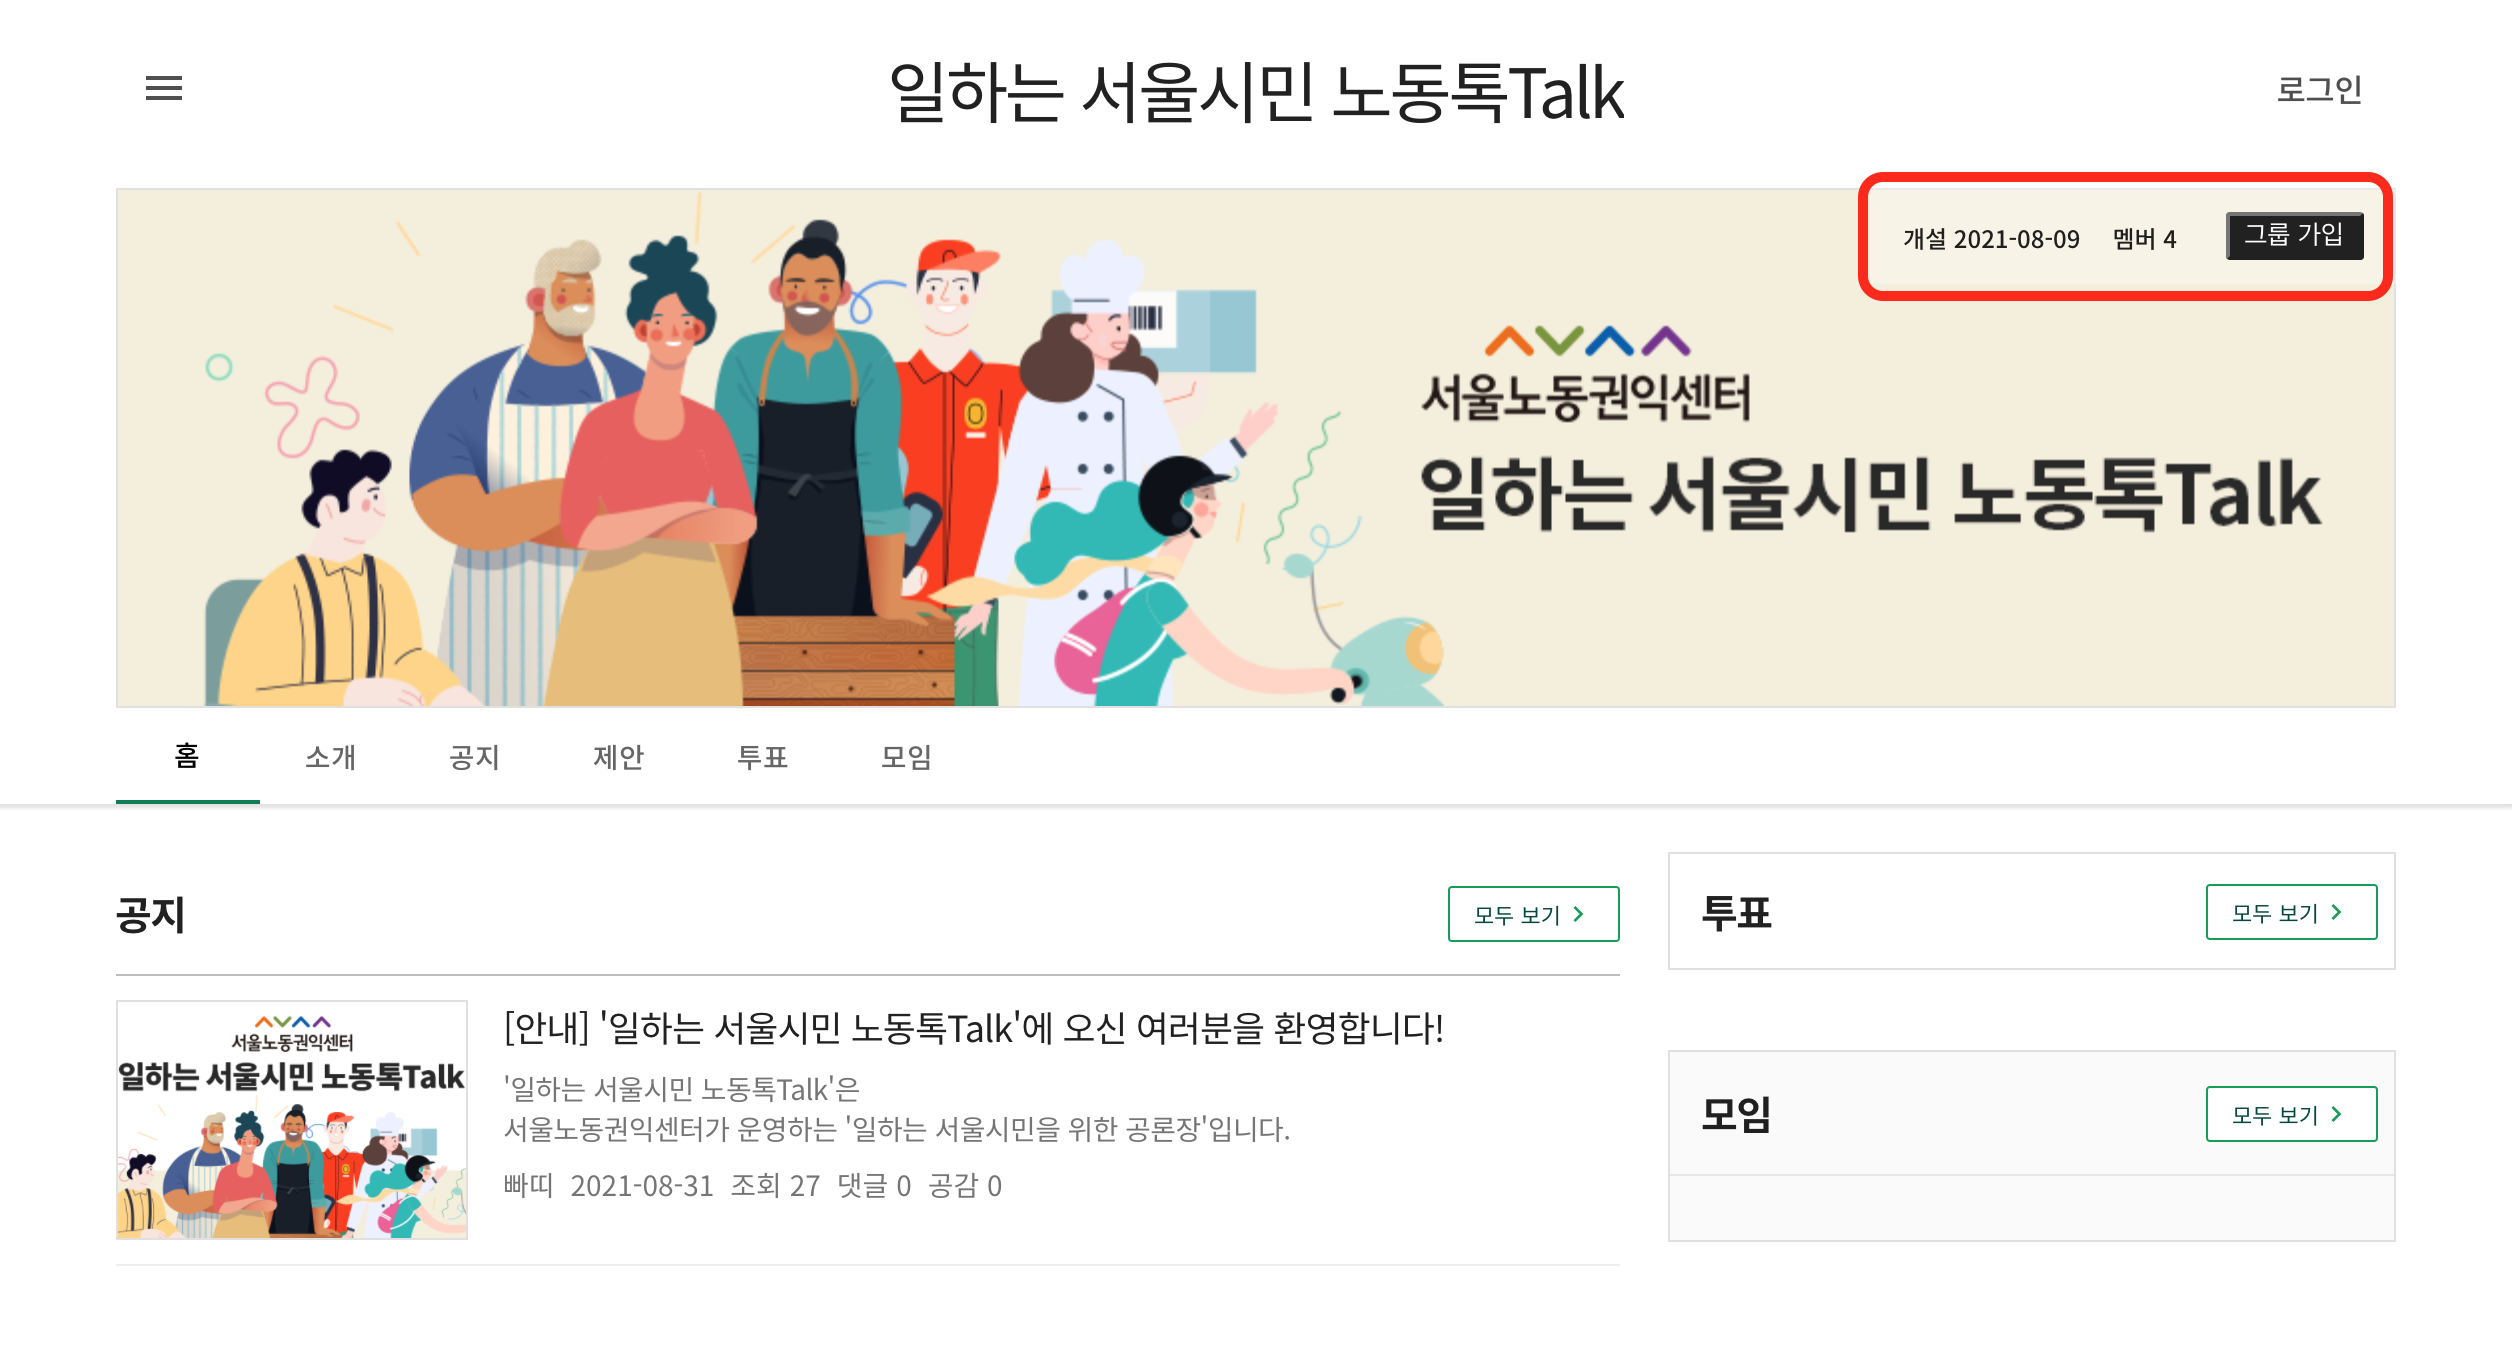Screen dimensions: 2512x1346
Task: Click the site title 일하는 서울시민 노동톡Talk
Action: point(1256,92)
